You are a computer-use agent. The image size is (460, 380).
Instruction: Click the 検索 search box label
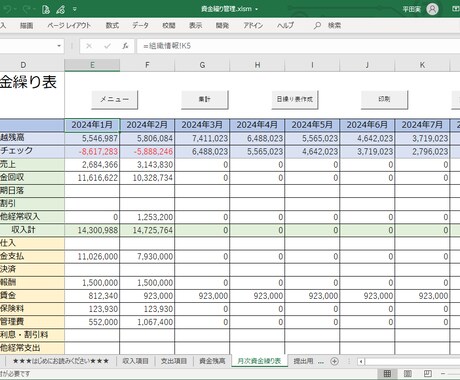pyautogui.click(x=334, y=25)
